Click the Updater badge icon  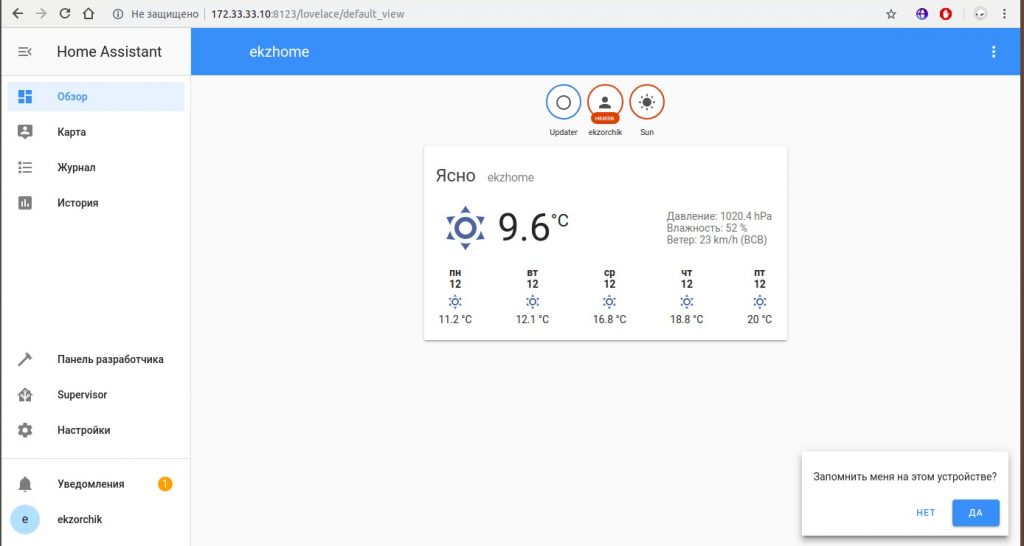[563, 102]
